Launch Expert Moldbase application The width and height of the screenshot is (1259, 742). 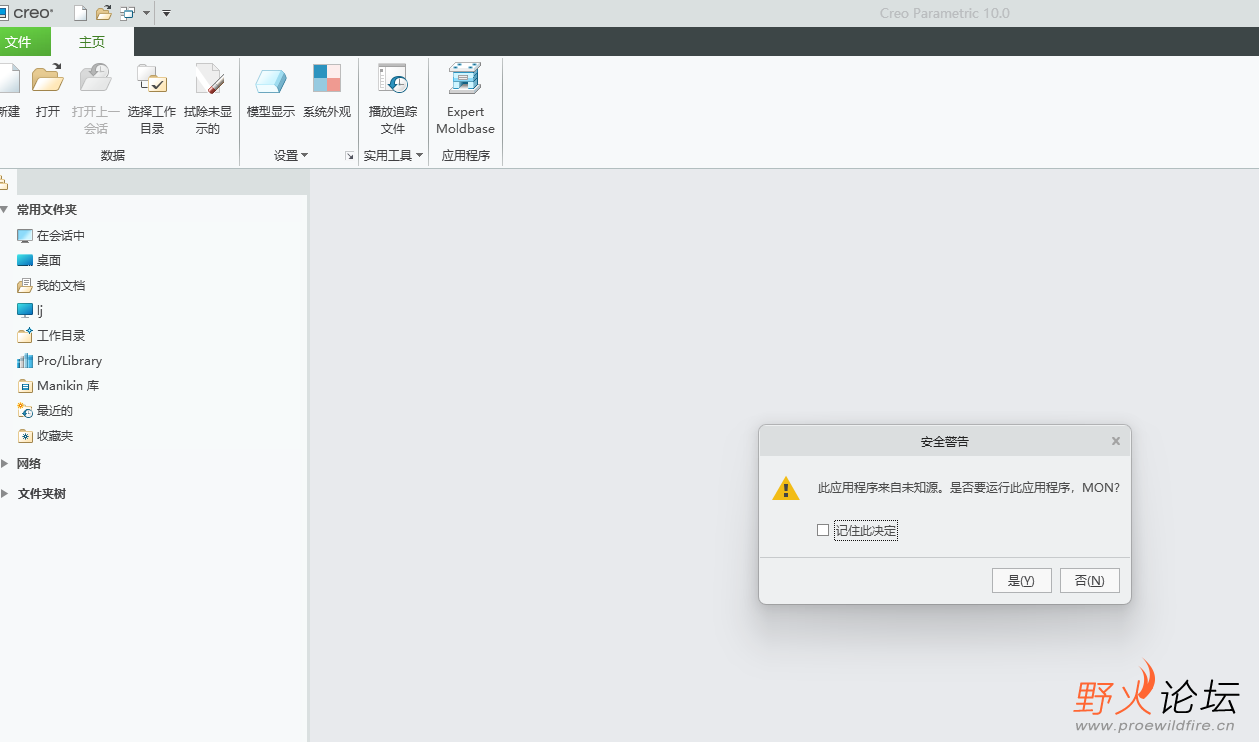click(465, 99)
